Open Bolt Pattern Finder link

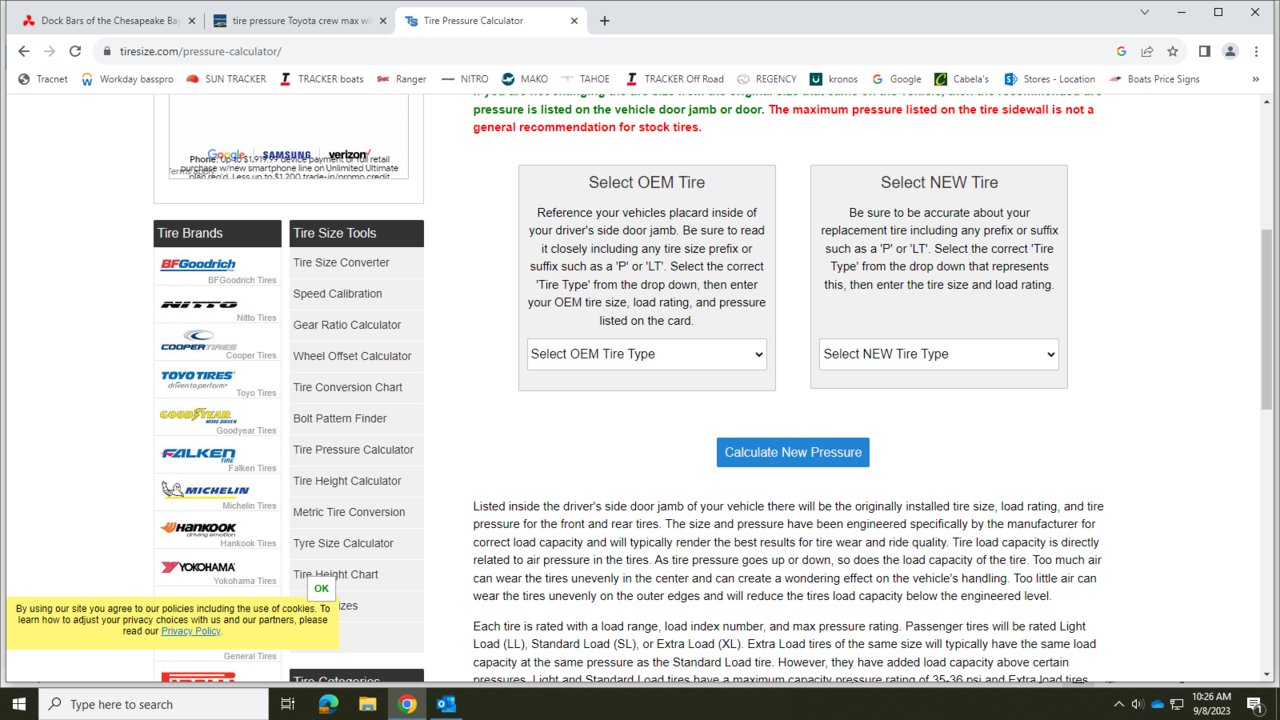pyautogui.click(x=340, y=418)
